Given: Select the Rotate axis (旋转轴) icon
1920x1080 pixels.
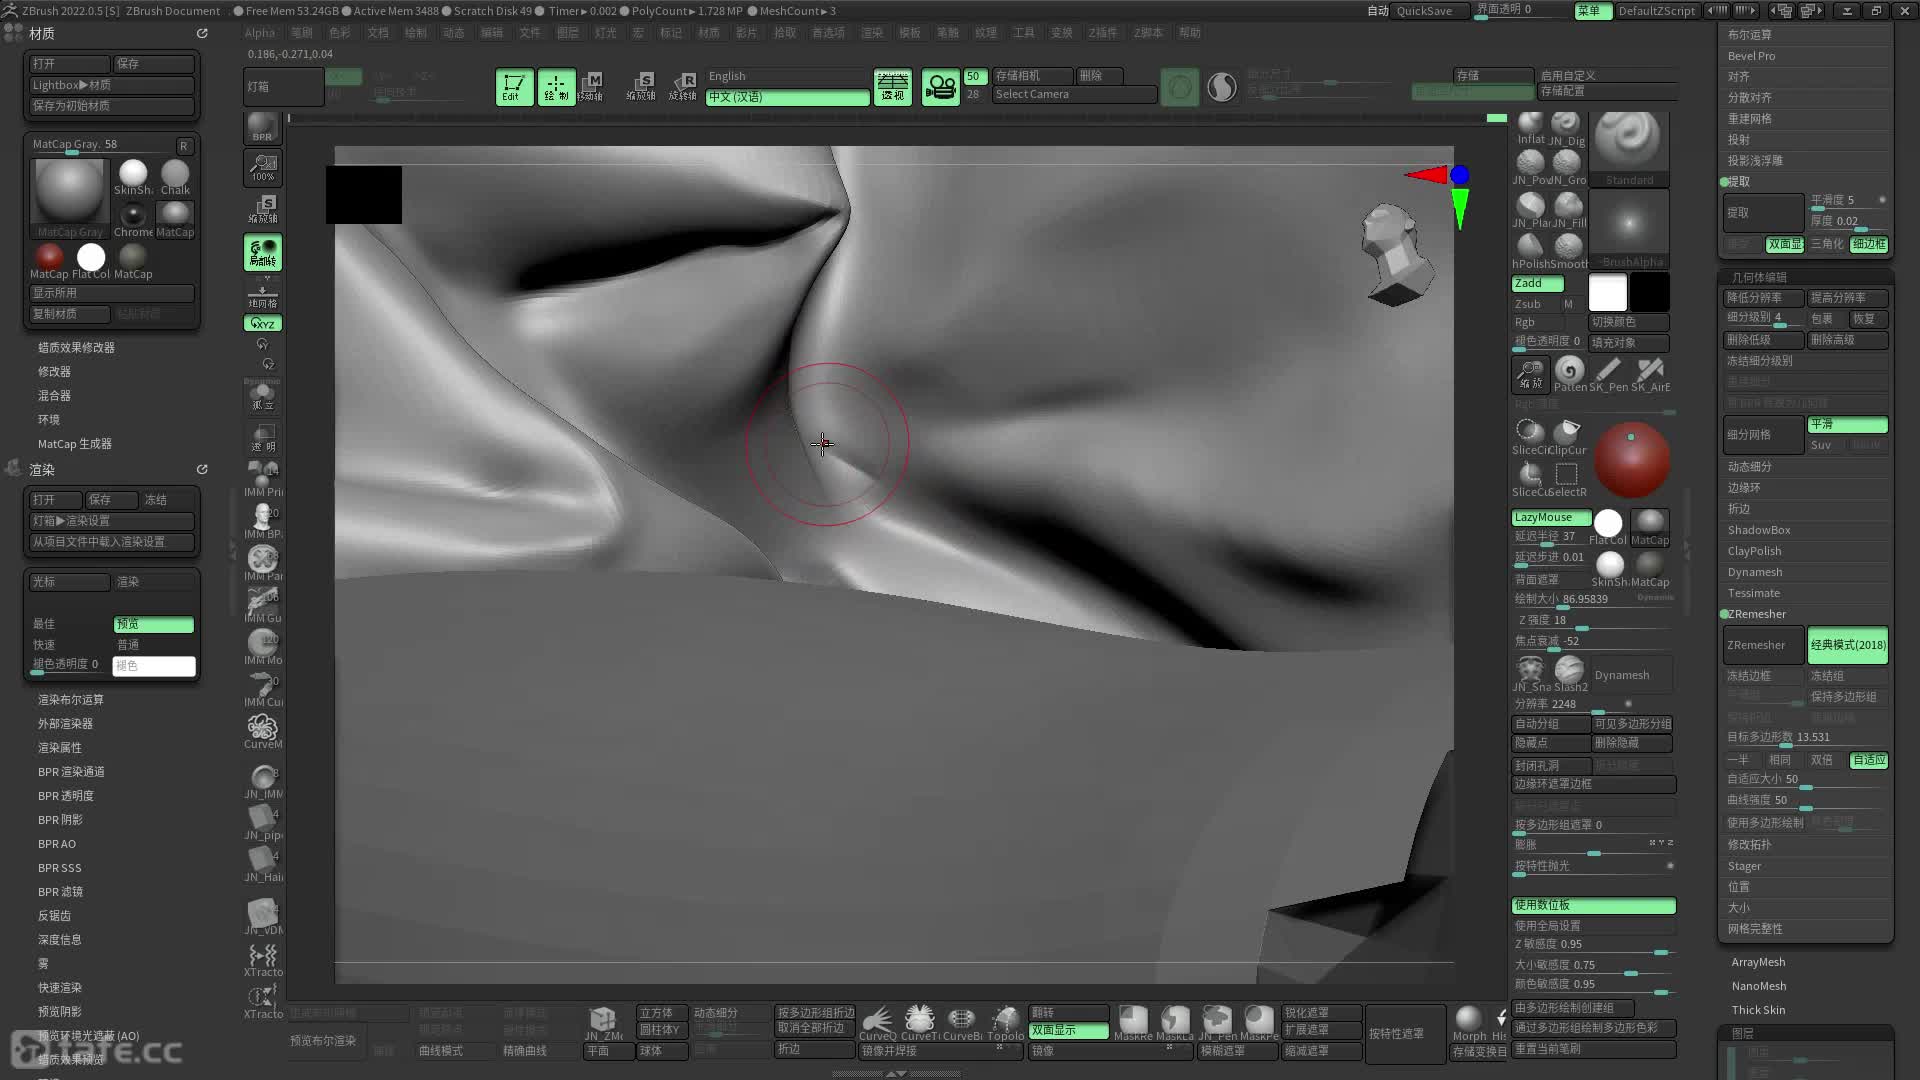Looking at the screenshot, I should (683, 87).
